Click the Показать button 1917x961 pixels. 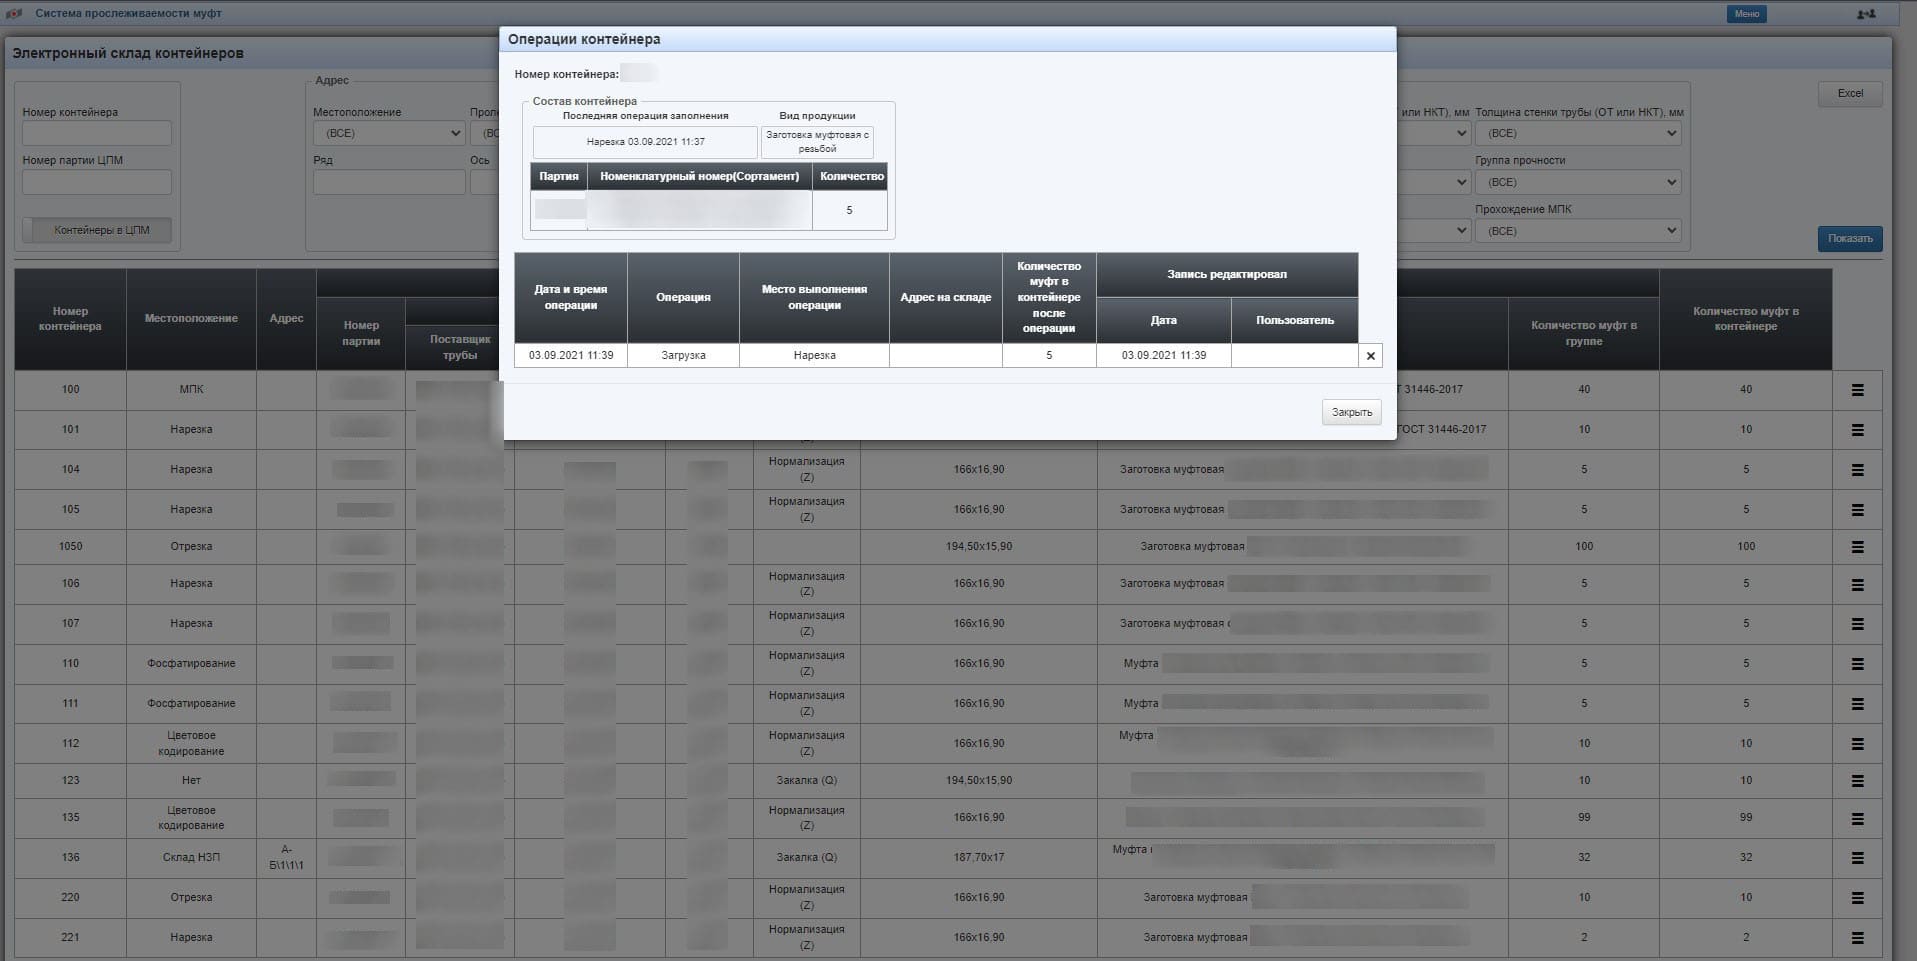pyautogui.click(x=1849, y=239)
